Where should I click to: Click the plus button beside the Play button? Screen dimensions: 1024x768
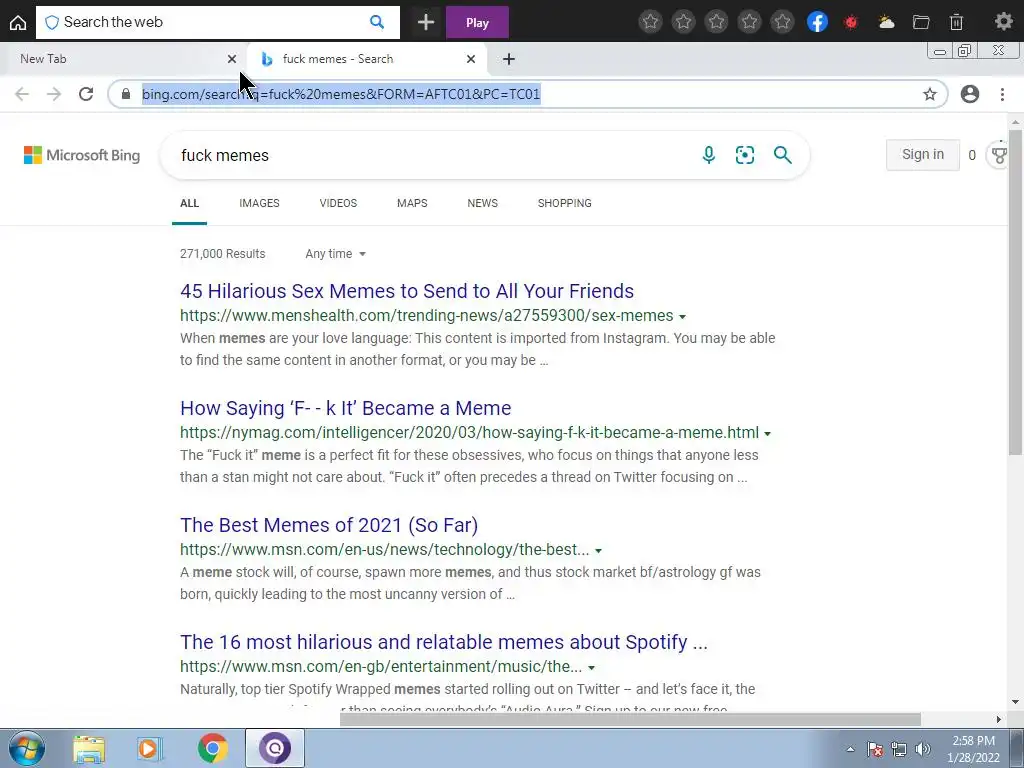pos(426,22)
